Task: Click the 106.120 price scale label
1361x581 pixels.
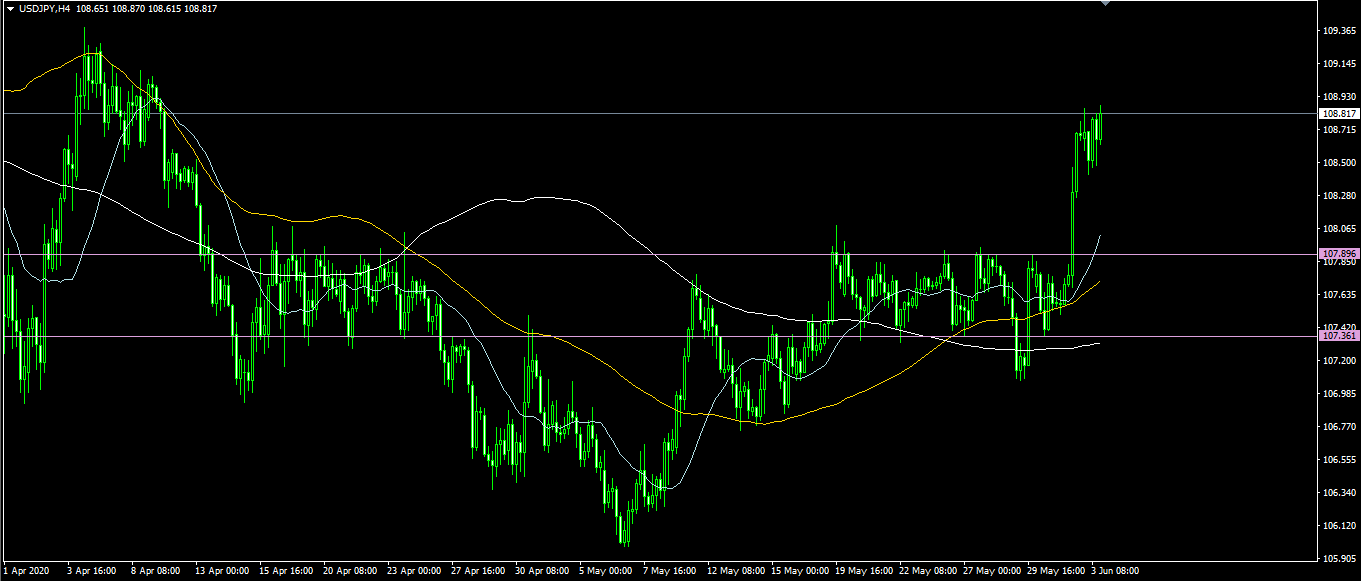Action: pyautogui.click(x=1339, y=526)
